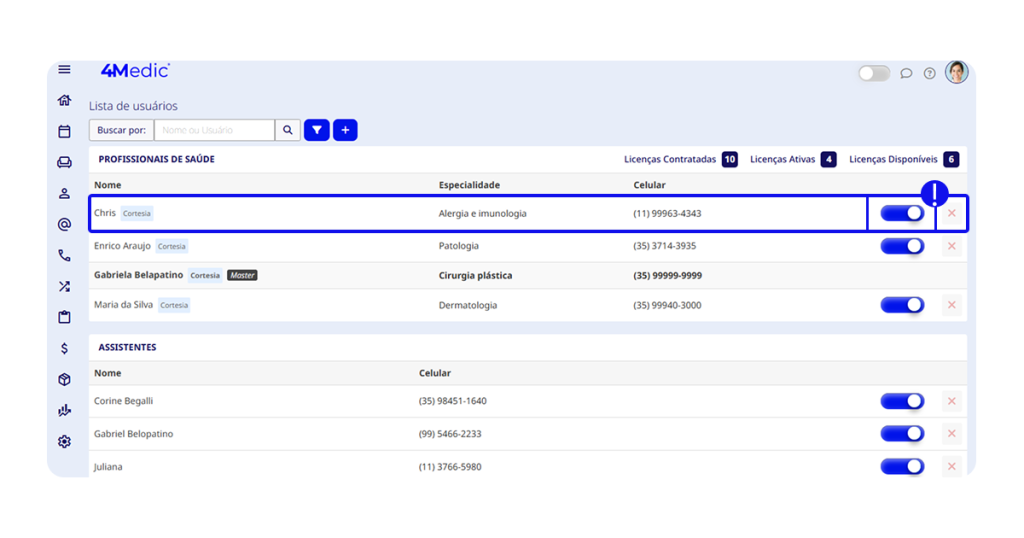The width and height of the screenshot is (1024, 538).
Task: Click the Nome ou Usuário search field
Action: pyautogui.click(x=214, y=130)
